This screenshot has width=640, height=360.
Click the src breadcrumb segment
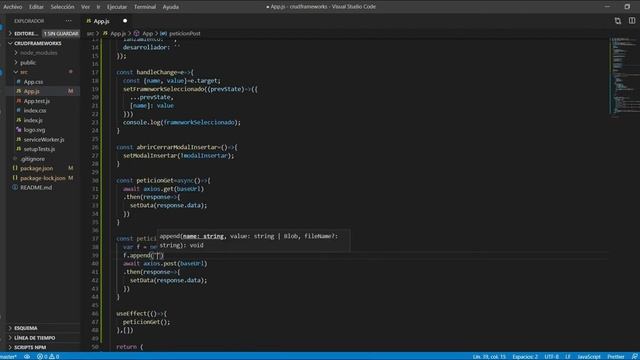click(90, 33)
